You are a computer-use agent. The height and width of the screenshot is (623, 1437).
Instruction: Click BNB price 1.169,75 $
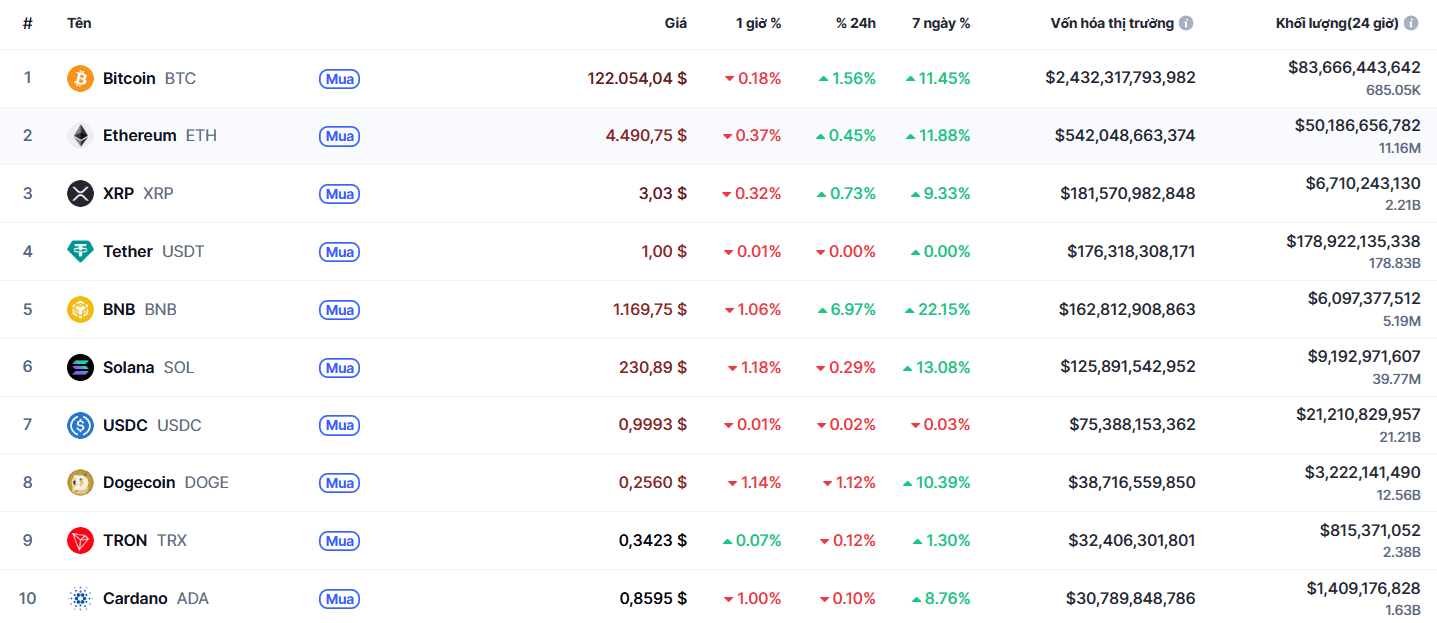(650, 310)
